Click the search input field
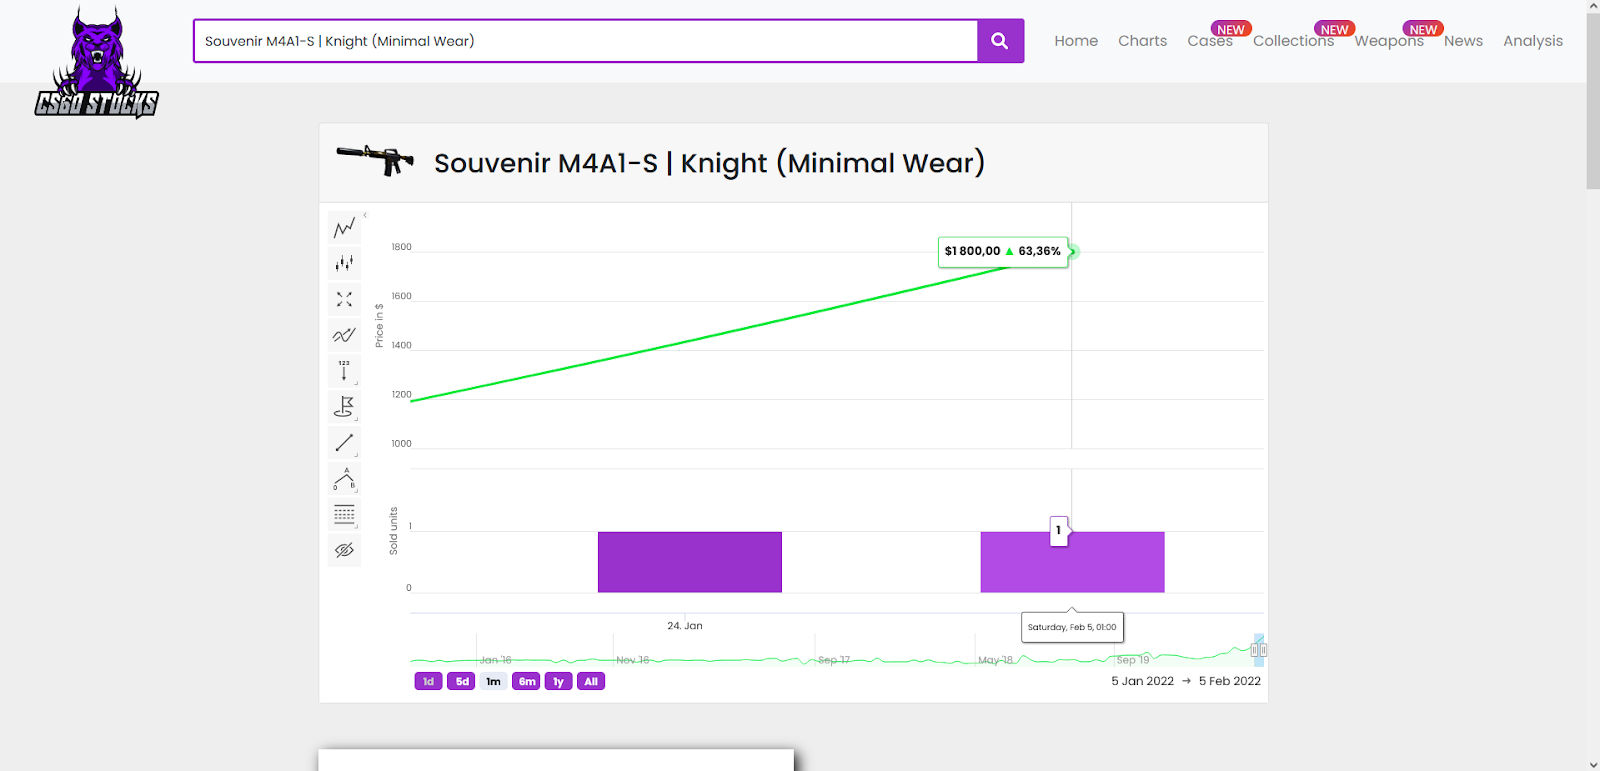Viewport: 1600px width, 771px height. (x=585, y=41)
